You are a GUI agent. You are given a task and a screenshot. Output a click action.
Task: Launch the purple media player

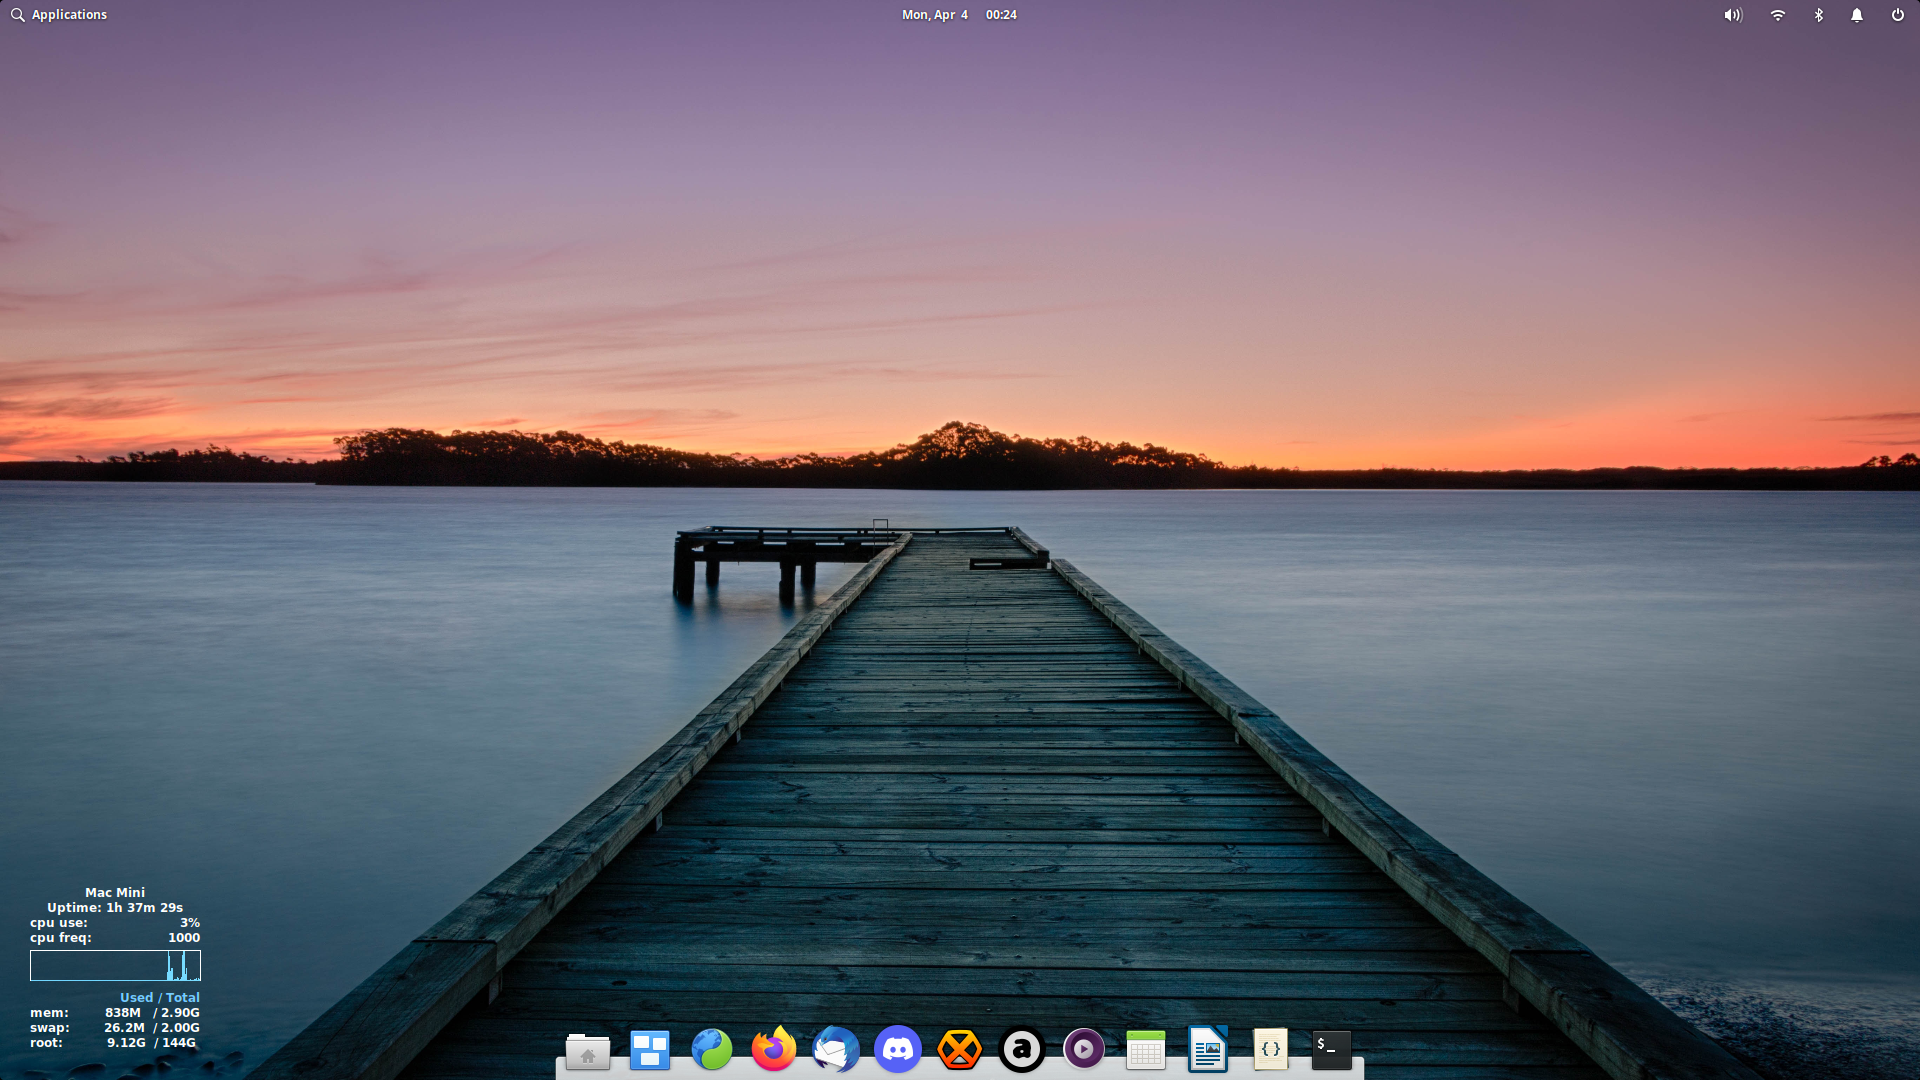click(1084, 1050)
